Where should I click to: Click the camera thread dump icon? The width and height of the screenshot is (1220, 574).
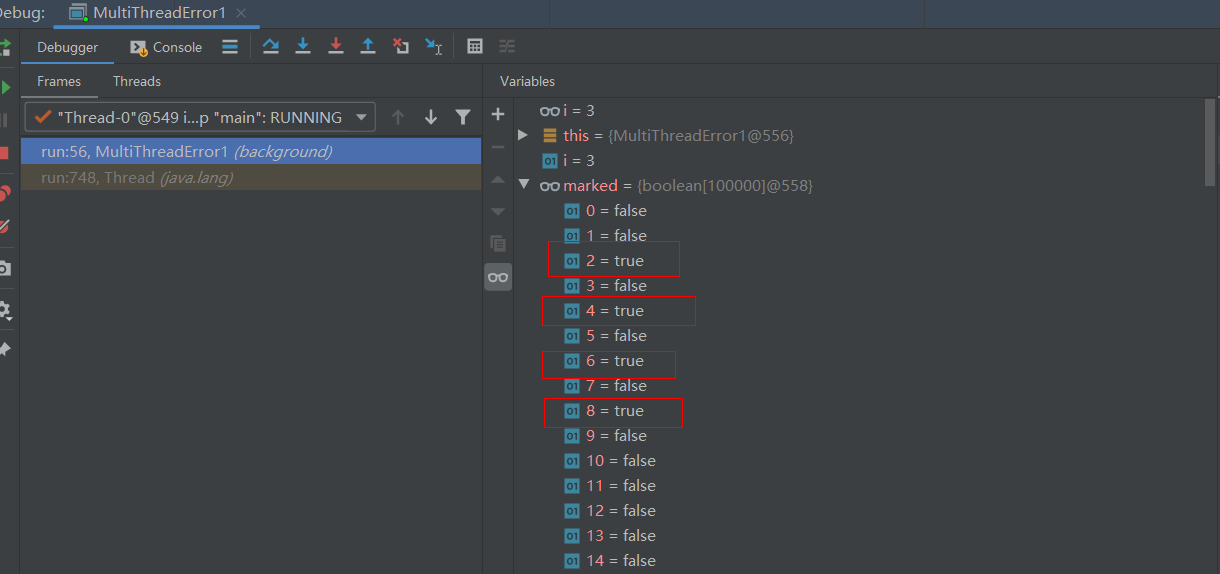(x=4, y=268)
